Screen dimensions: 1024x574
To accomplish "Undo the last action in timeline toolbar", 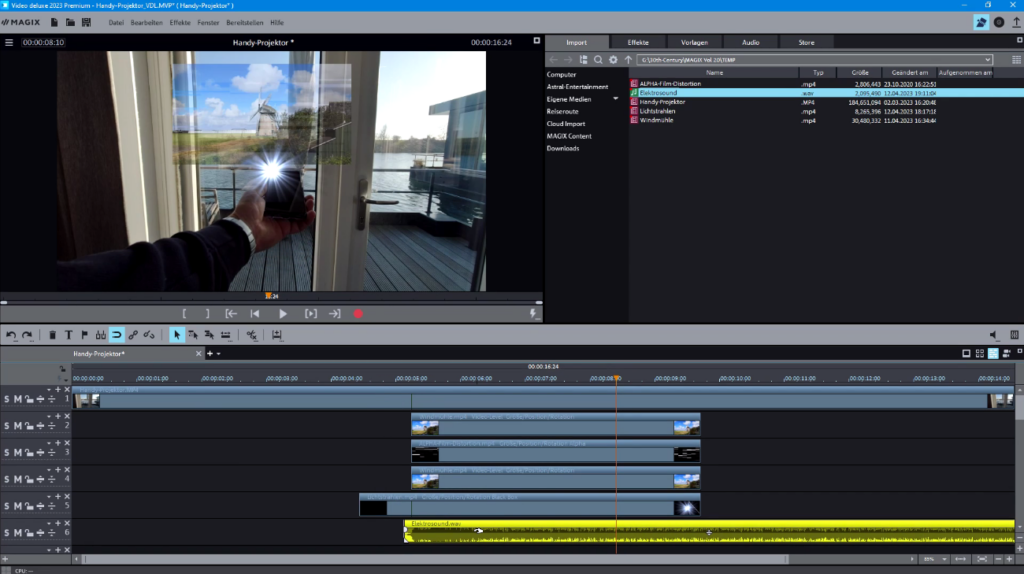I will [11, 335].
